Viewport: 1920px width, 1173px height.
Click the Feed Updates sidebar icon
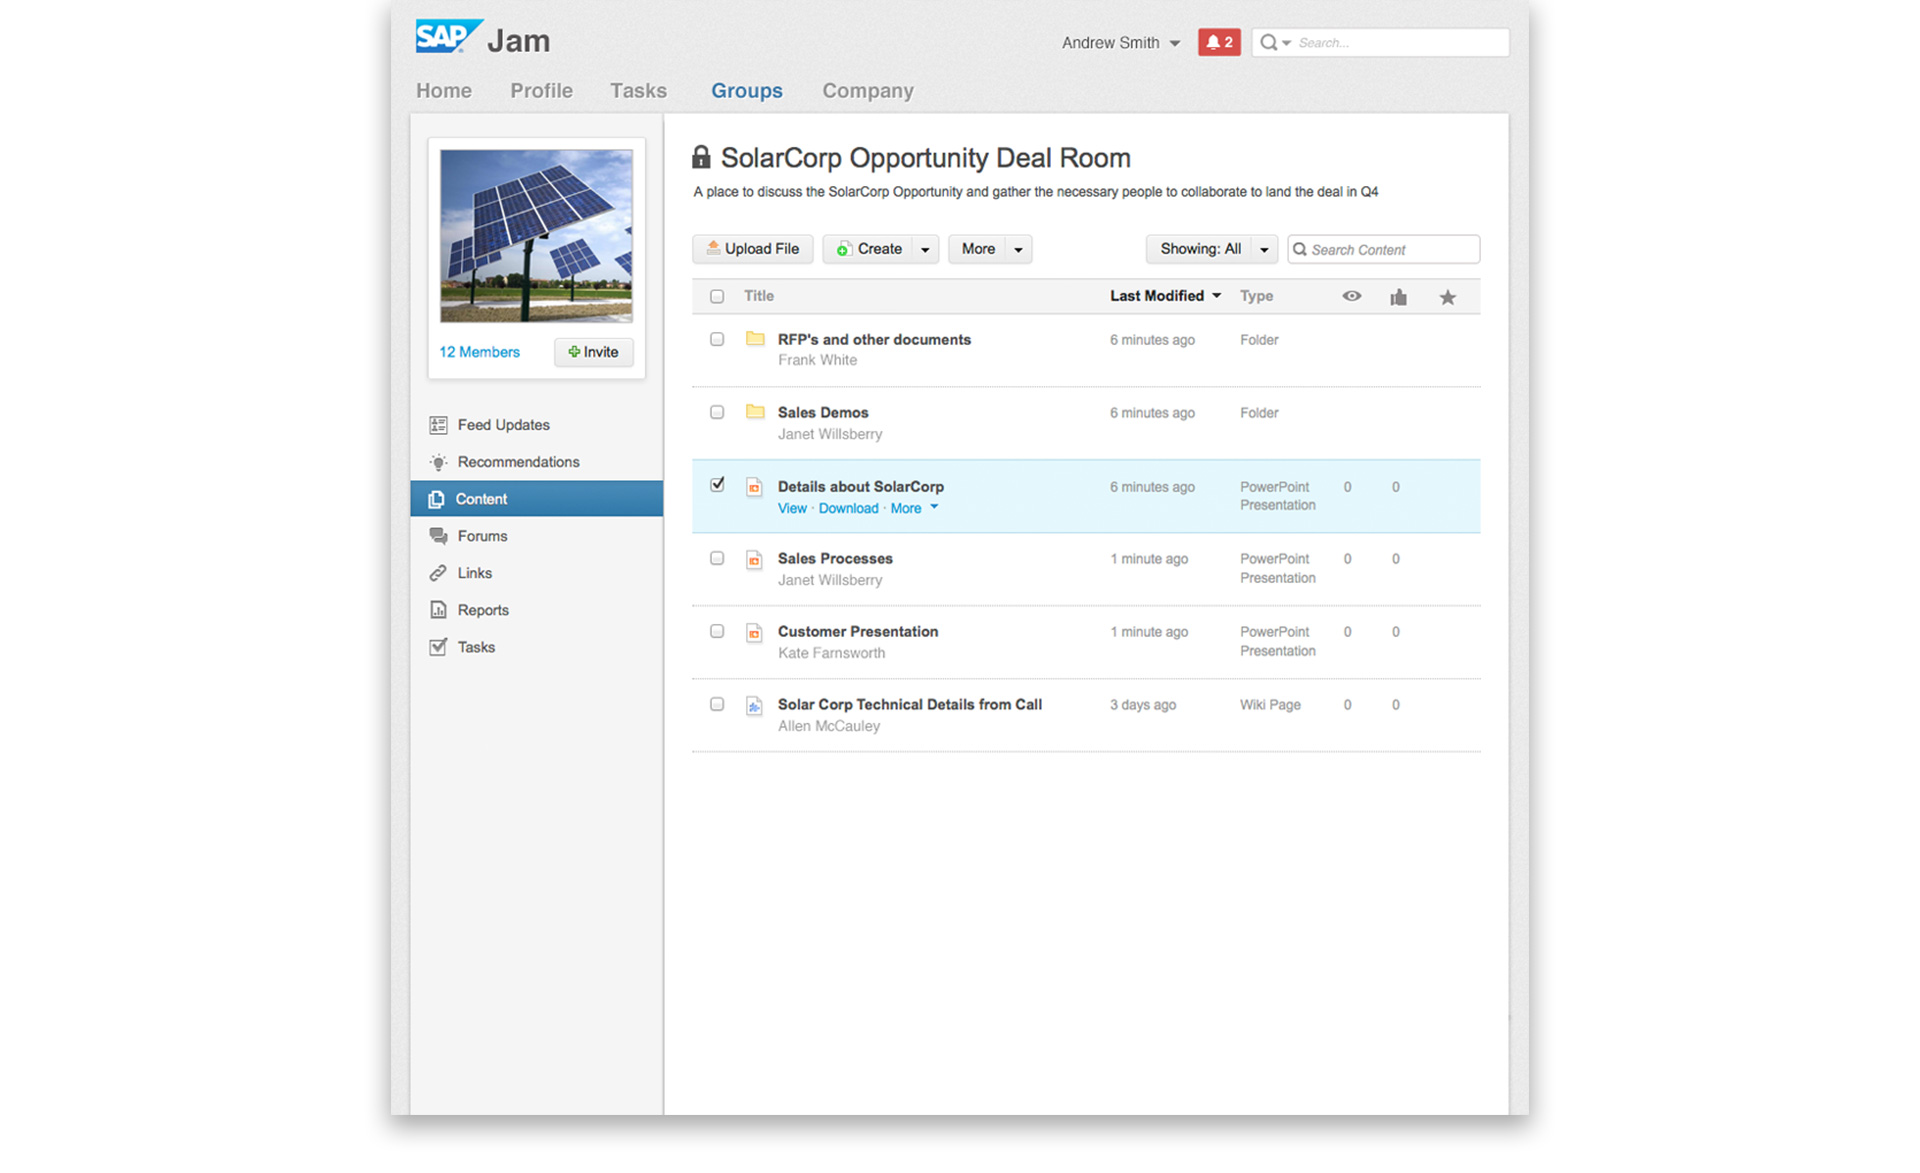coord(438,425)
